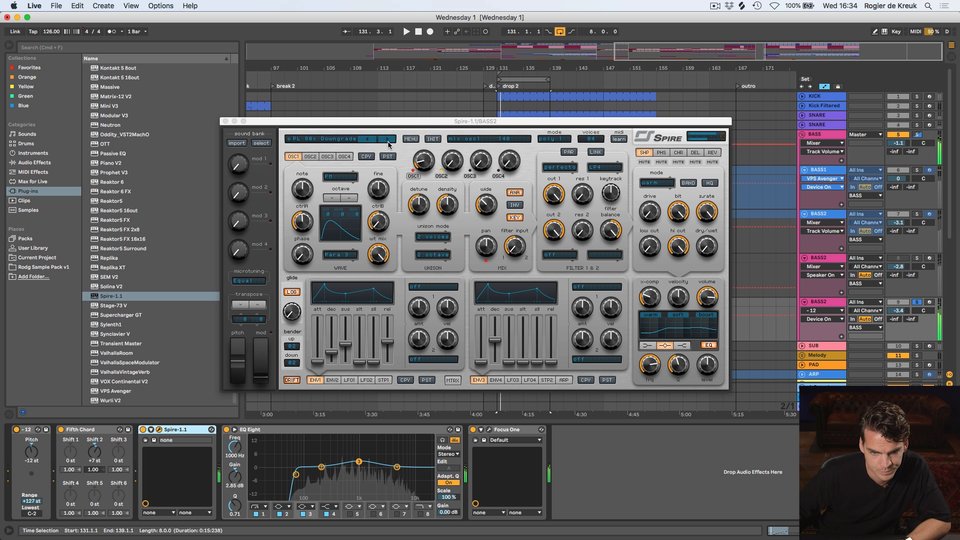Image resolution: width=960 pixels, height=540 pixels.
Task: Click the Link button in control bar
Action: coord(15,31)
